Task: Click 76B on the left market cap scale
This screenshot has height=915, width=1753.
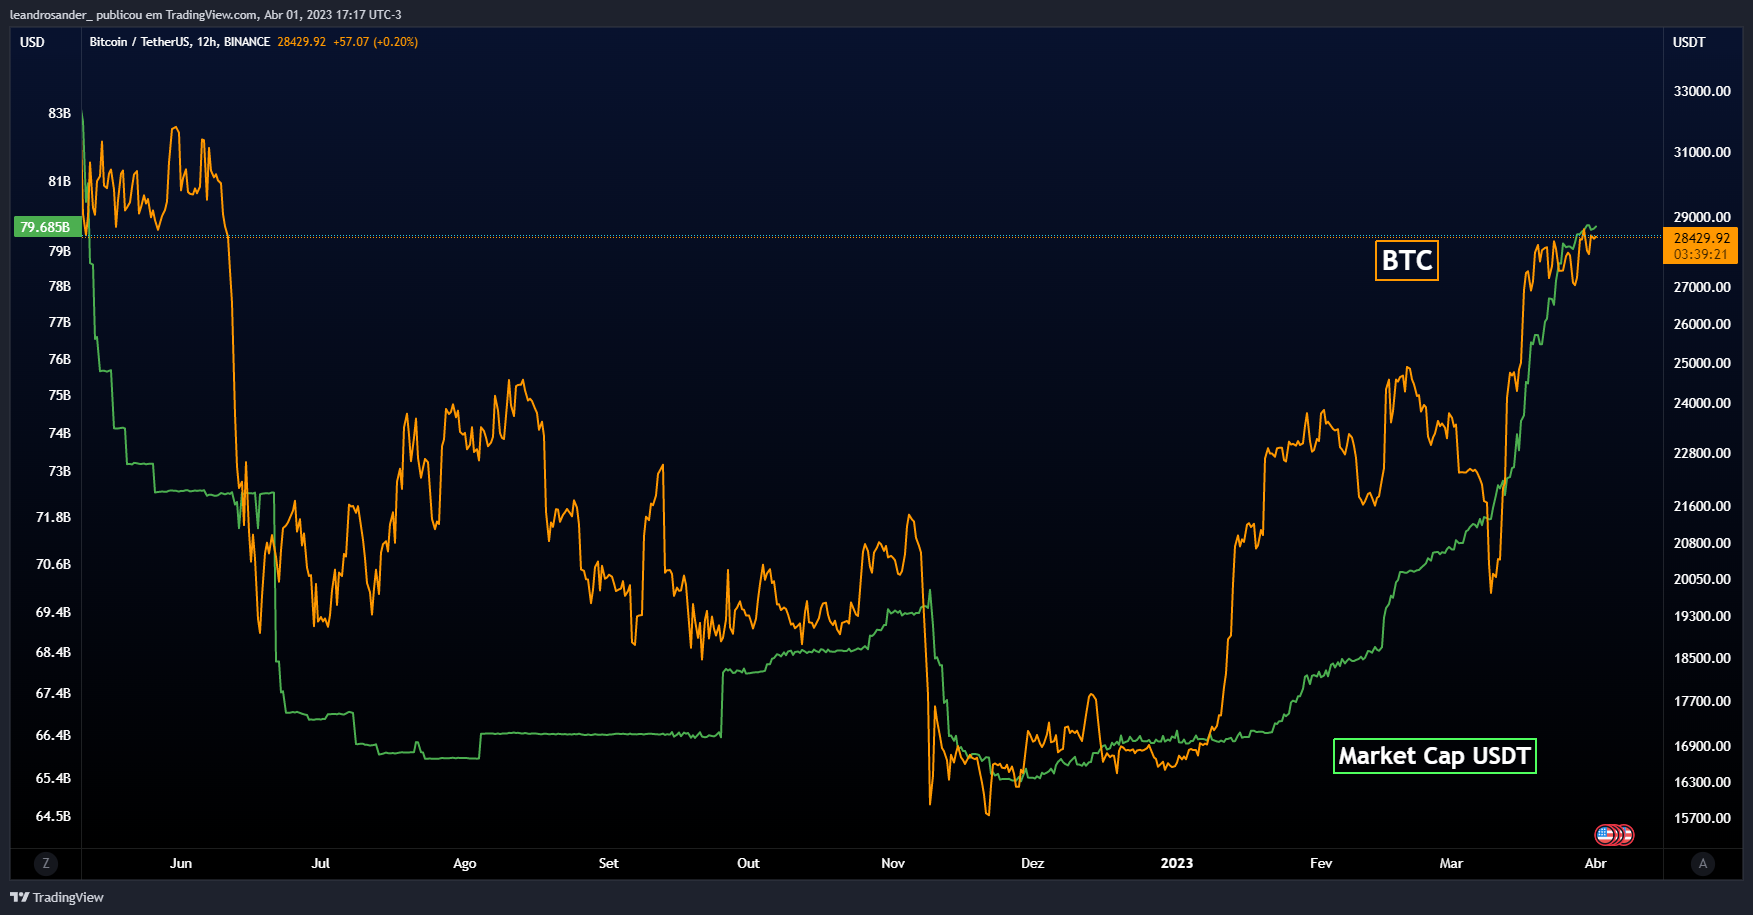Action: 60,359
